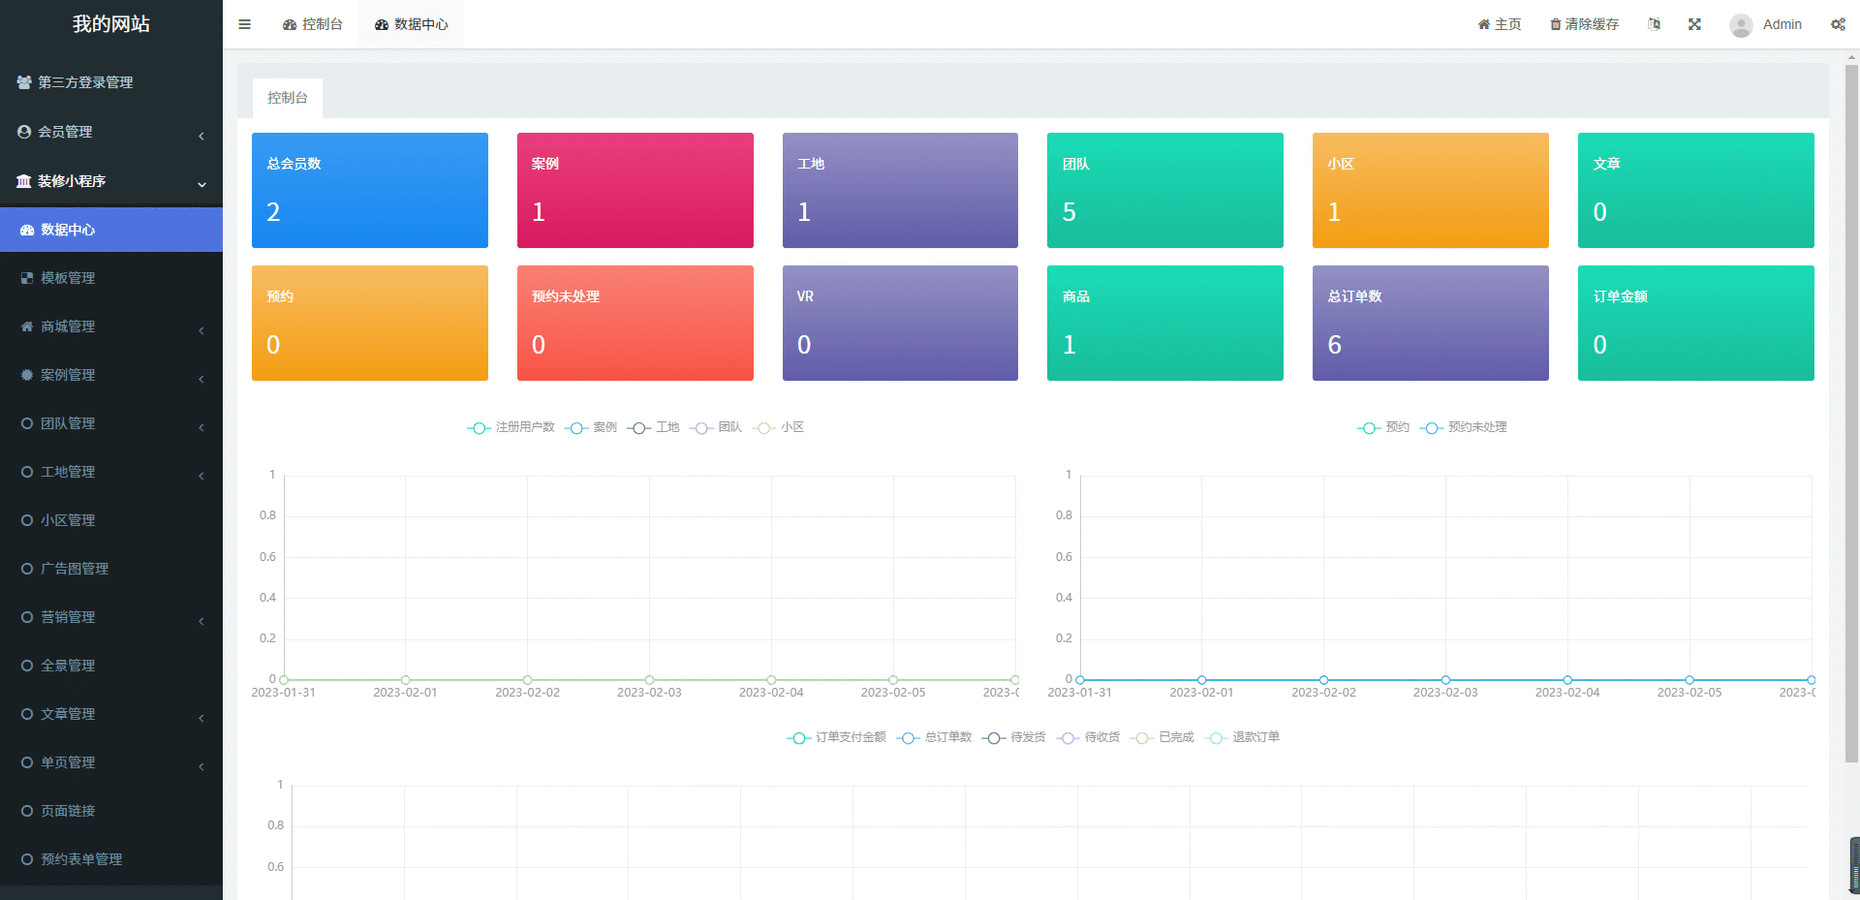This screenshot has height=900, width=1860.
Task: Click the Admin avatar image
Action: point(1741,25)
